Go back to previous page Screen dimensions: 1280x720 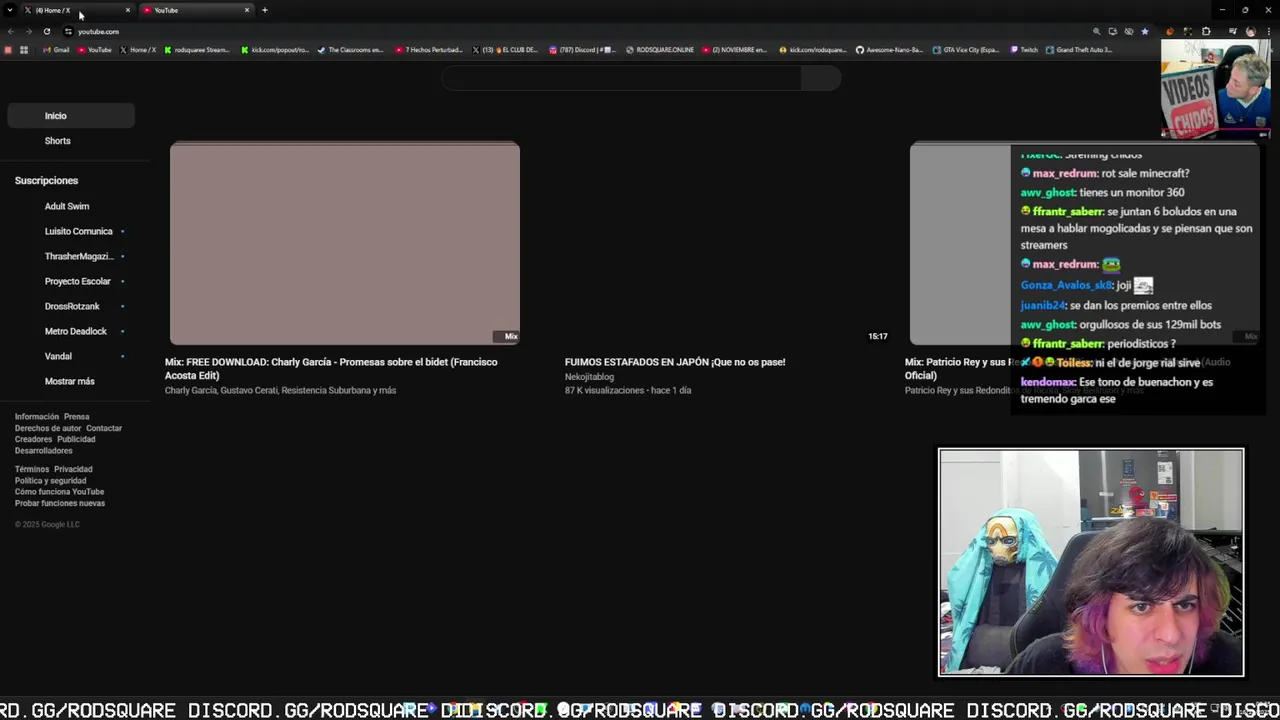point(11,31)
